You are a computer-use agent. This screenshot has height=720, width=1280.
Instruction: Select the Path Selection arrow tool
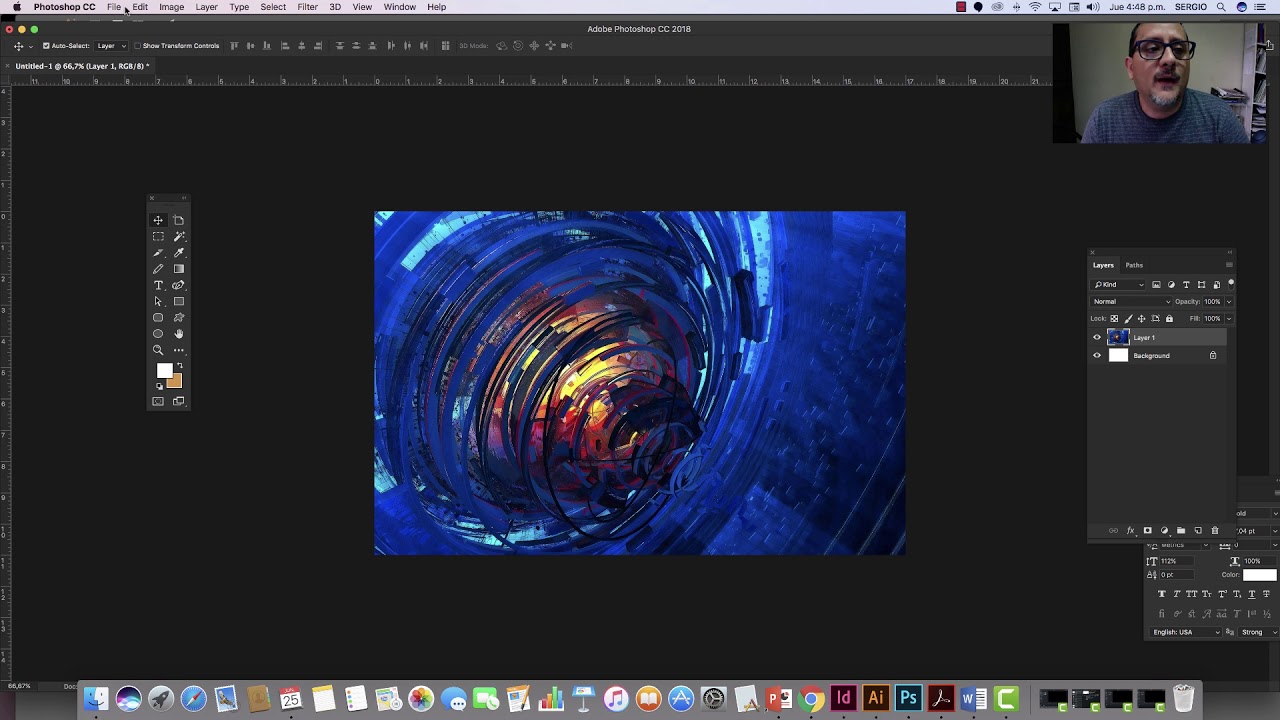pyautogui.click(x=158, y=301)
